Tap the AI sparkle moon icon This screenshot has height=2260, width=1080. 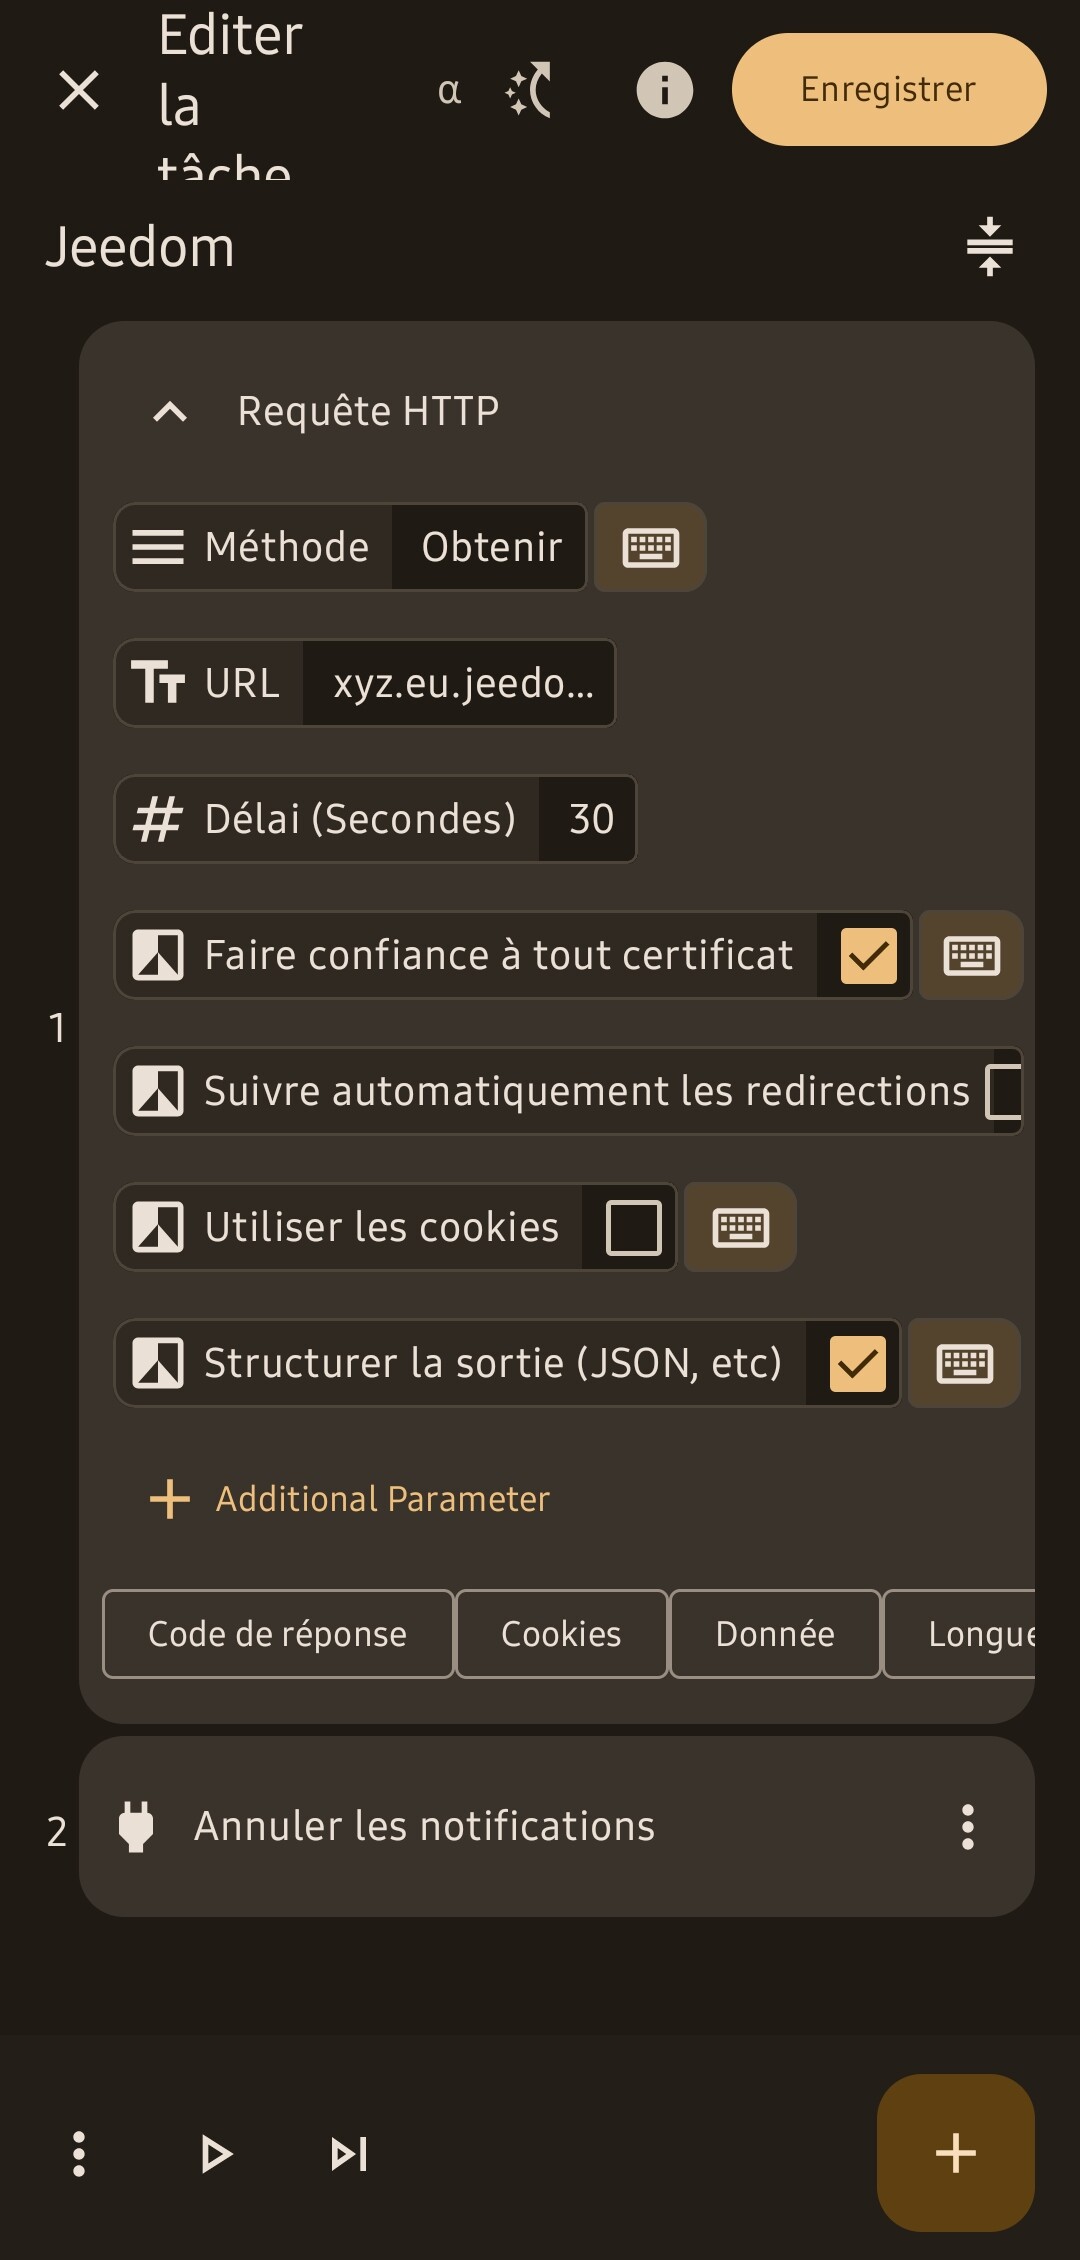(x=529, y=90)
